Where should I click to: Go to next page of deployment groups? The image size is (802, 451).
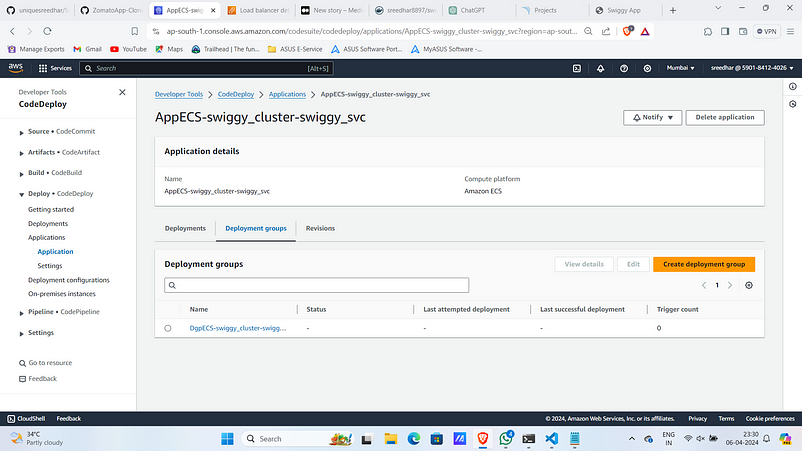[730, 285]
